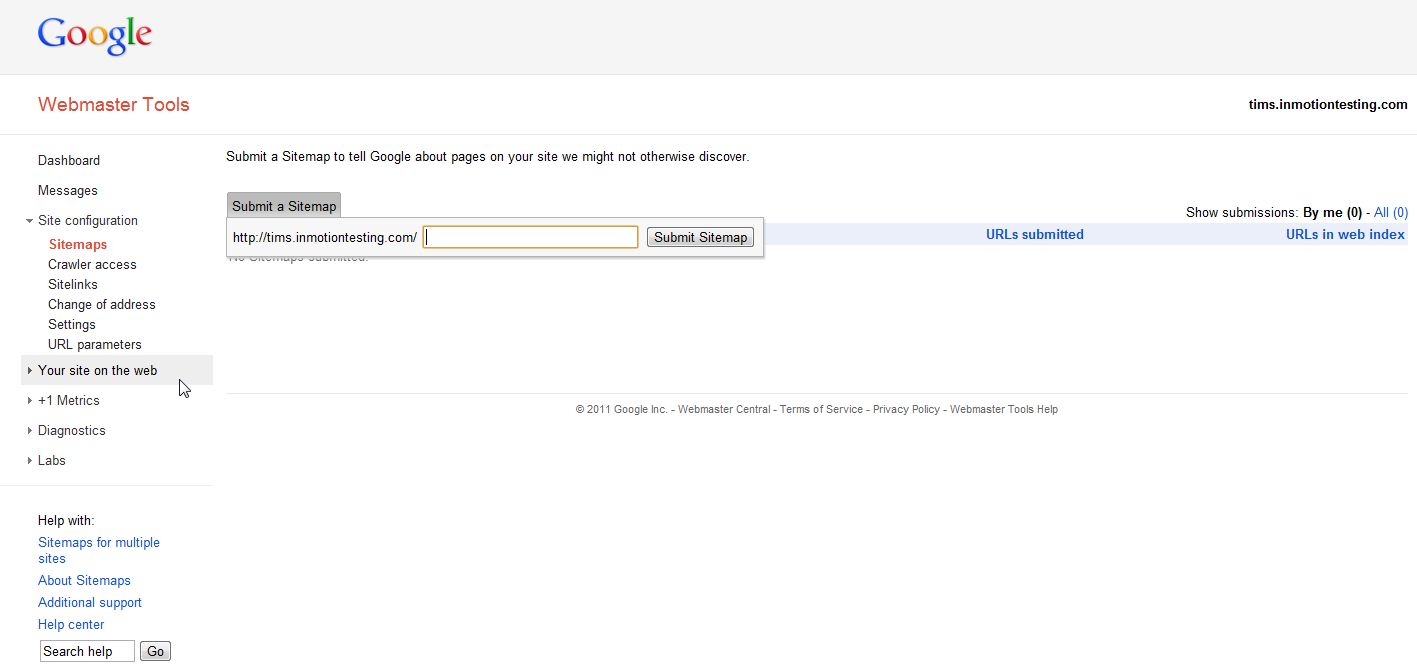Open Webmaster Tools Help footer link
The image size is (1417, 666).
click(1004, 409)
